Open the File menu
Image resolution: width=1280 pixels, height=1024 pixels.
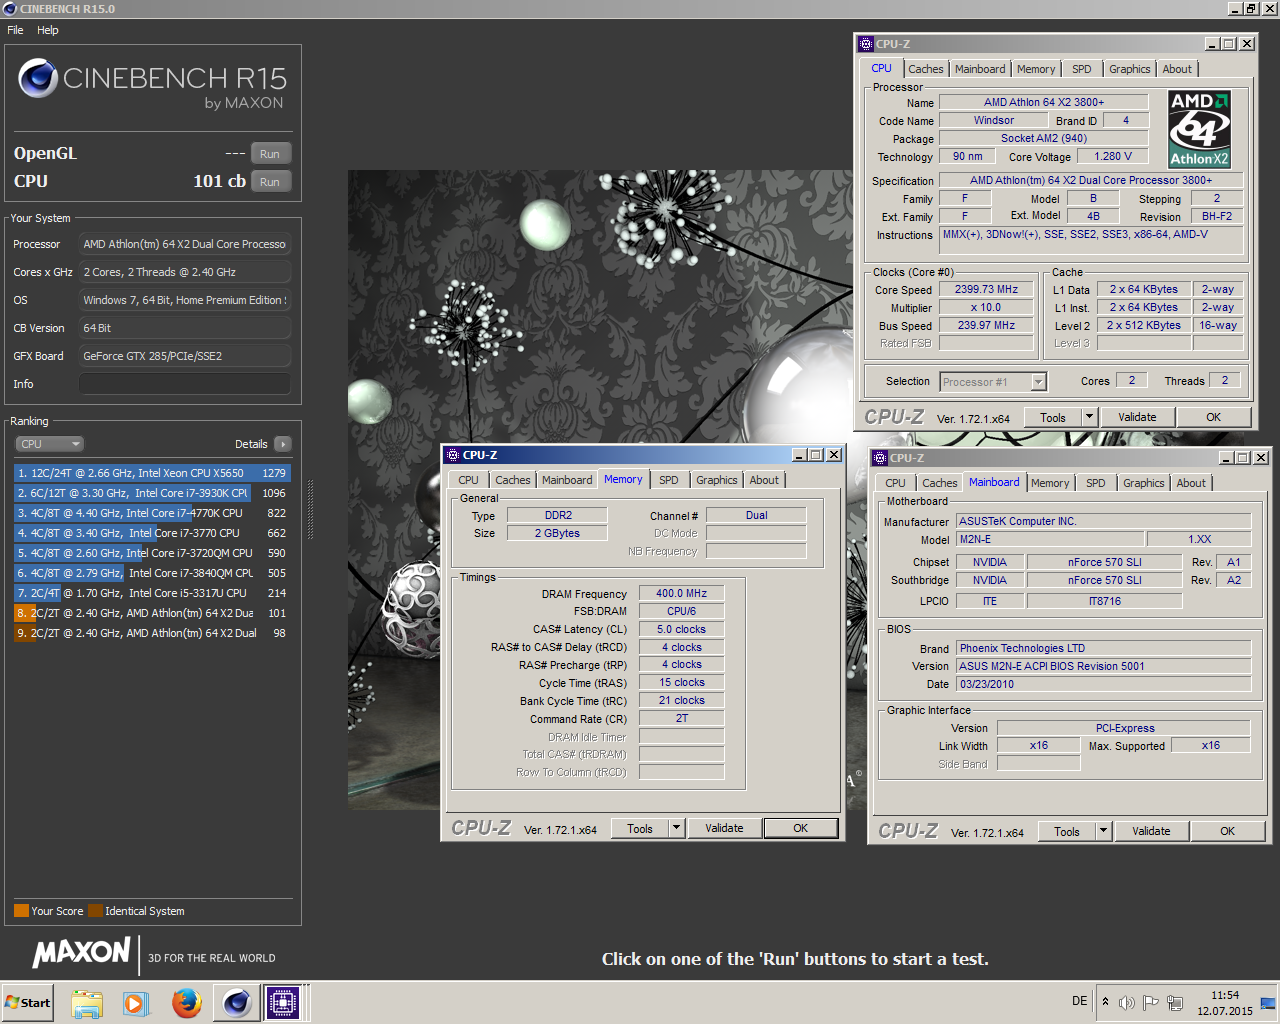click(15, 30)
